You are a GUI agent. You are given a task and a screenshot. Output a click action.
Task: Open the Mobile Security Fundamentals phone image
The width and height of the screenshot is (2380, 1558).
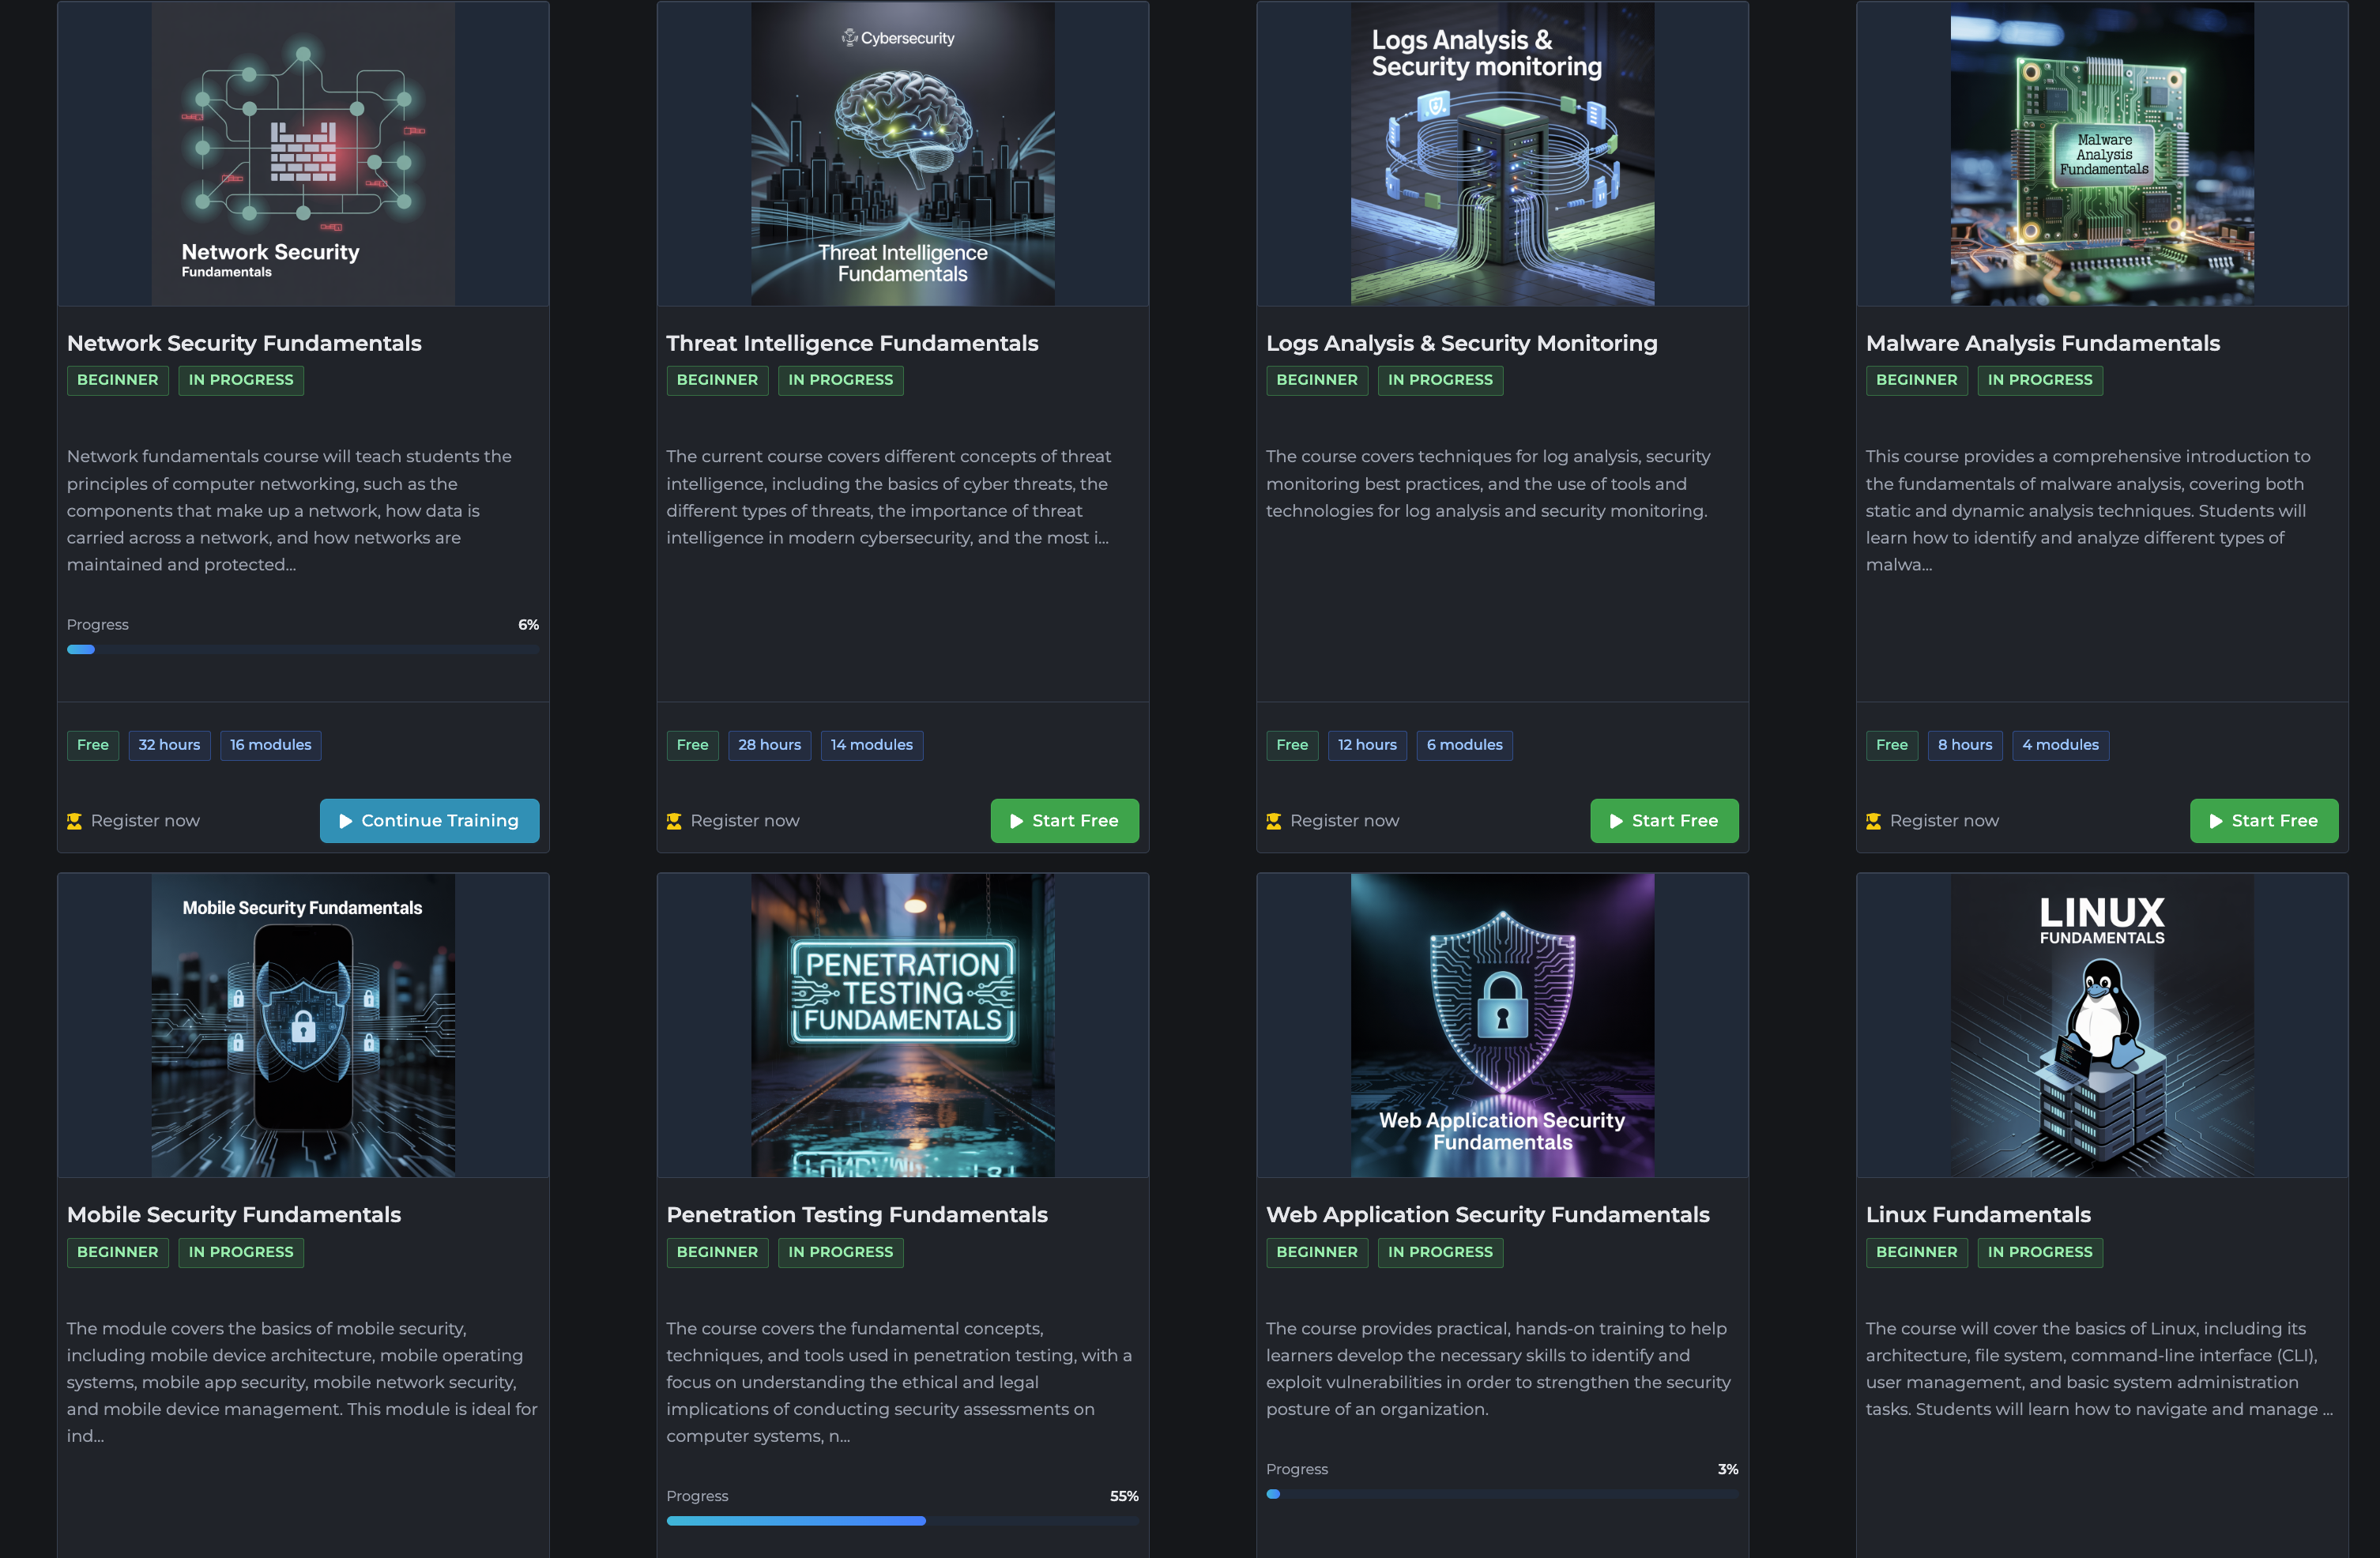click(x=303, y=1025)
